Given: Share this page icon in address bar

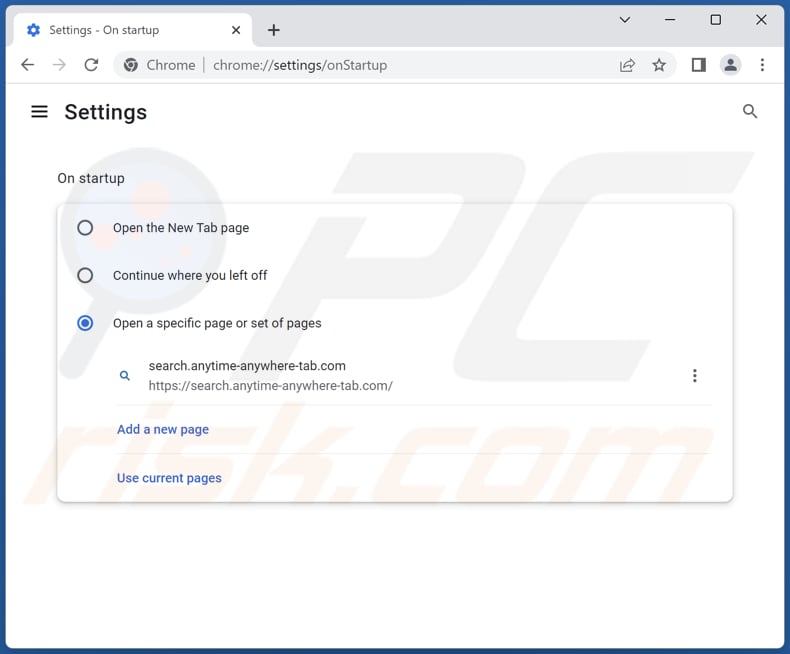Looking at the screenshot, I should click(627, 65).
